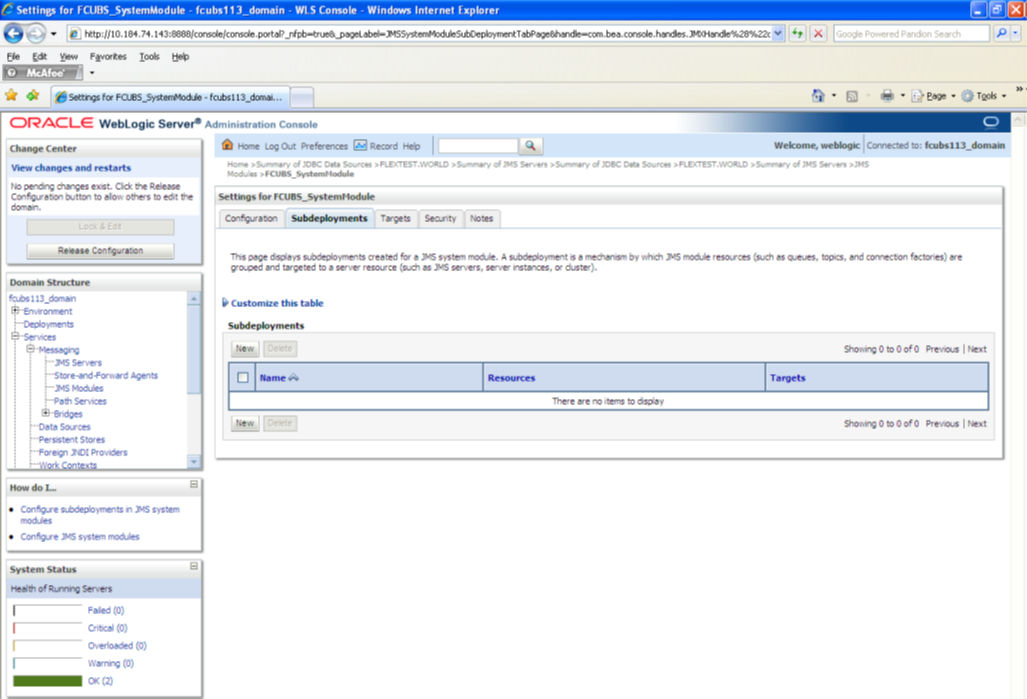
Task: Open the View menu
Action: click(68, 56)
